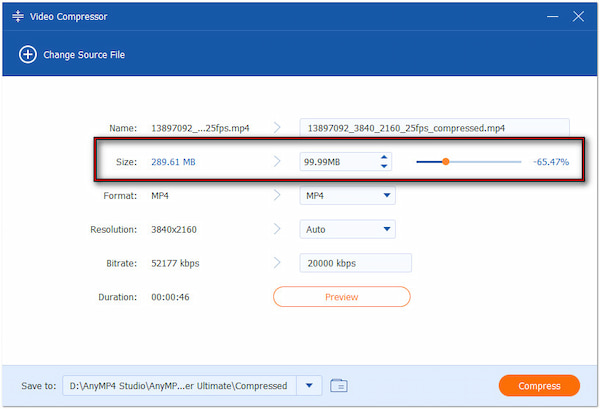Click the Save to path text box
This screenshot has width=600, height=409.
tap(180, 385)
